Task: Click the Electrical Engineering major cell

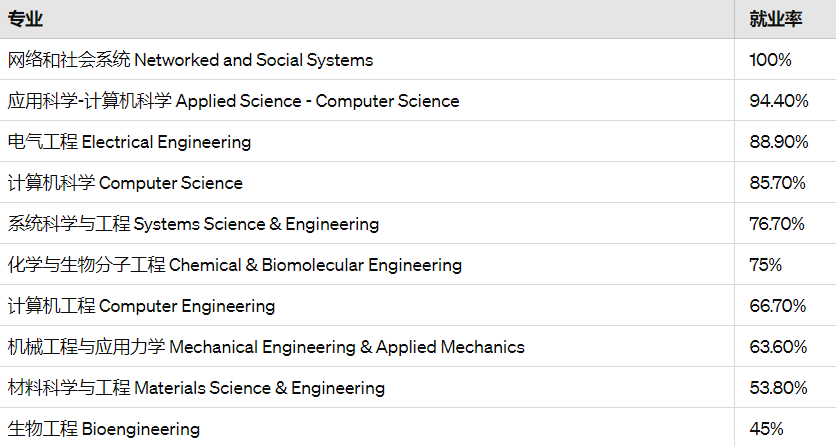Action: (x=367, y=142)
